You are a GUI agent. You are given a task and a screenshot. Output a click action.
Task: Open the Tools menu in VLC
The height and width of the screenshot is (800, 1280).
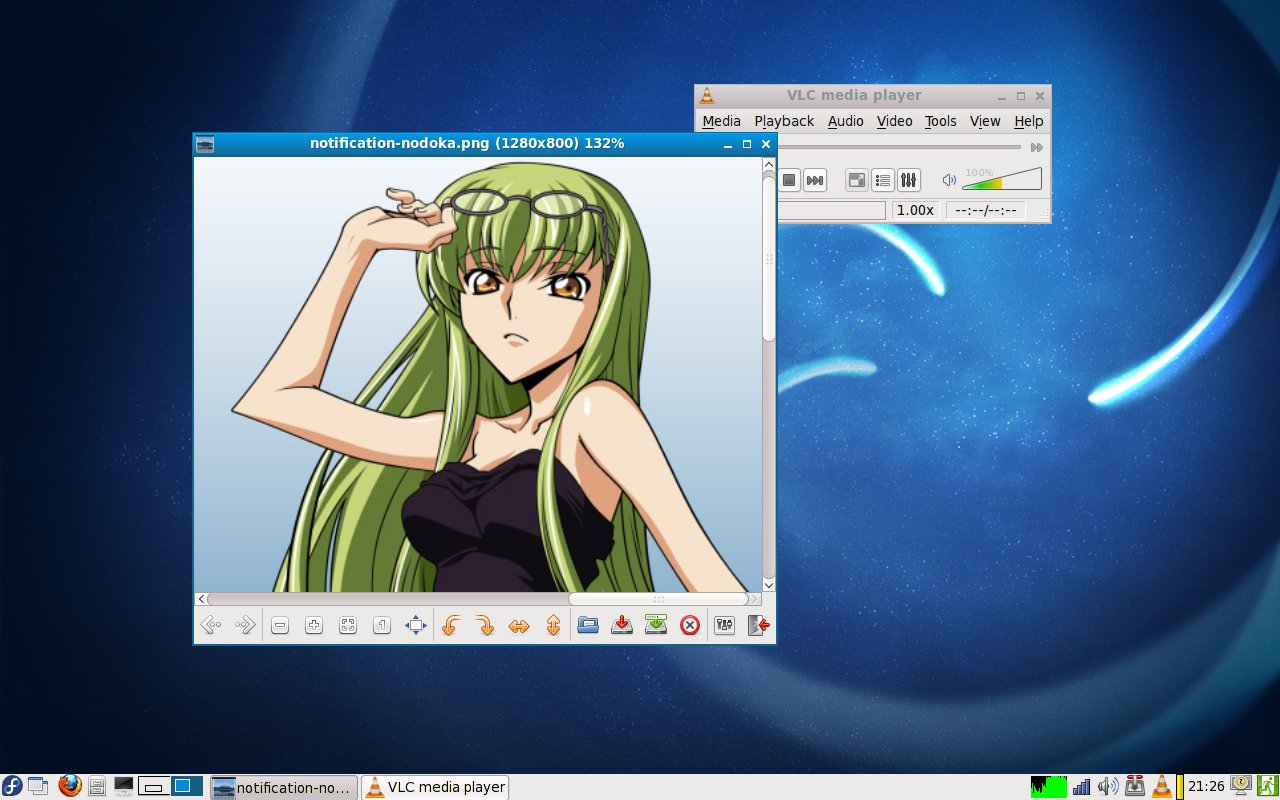pos(940,121)
